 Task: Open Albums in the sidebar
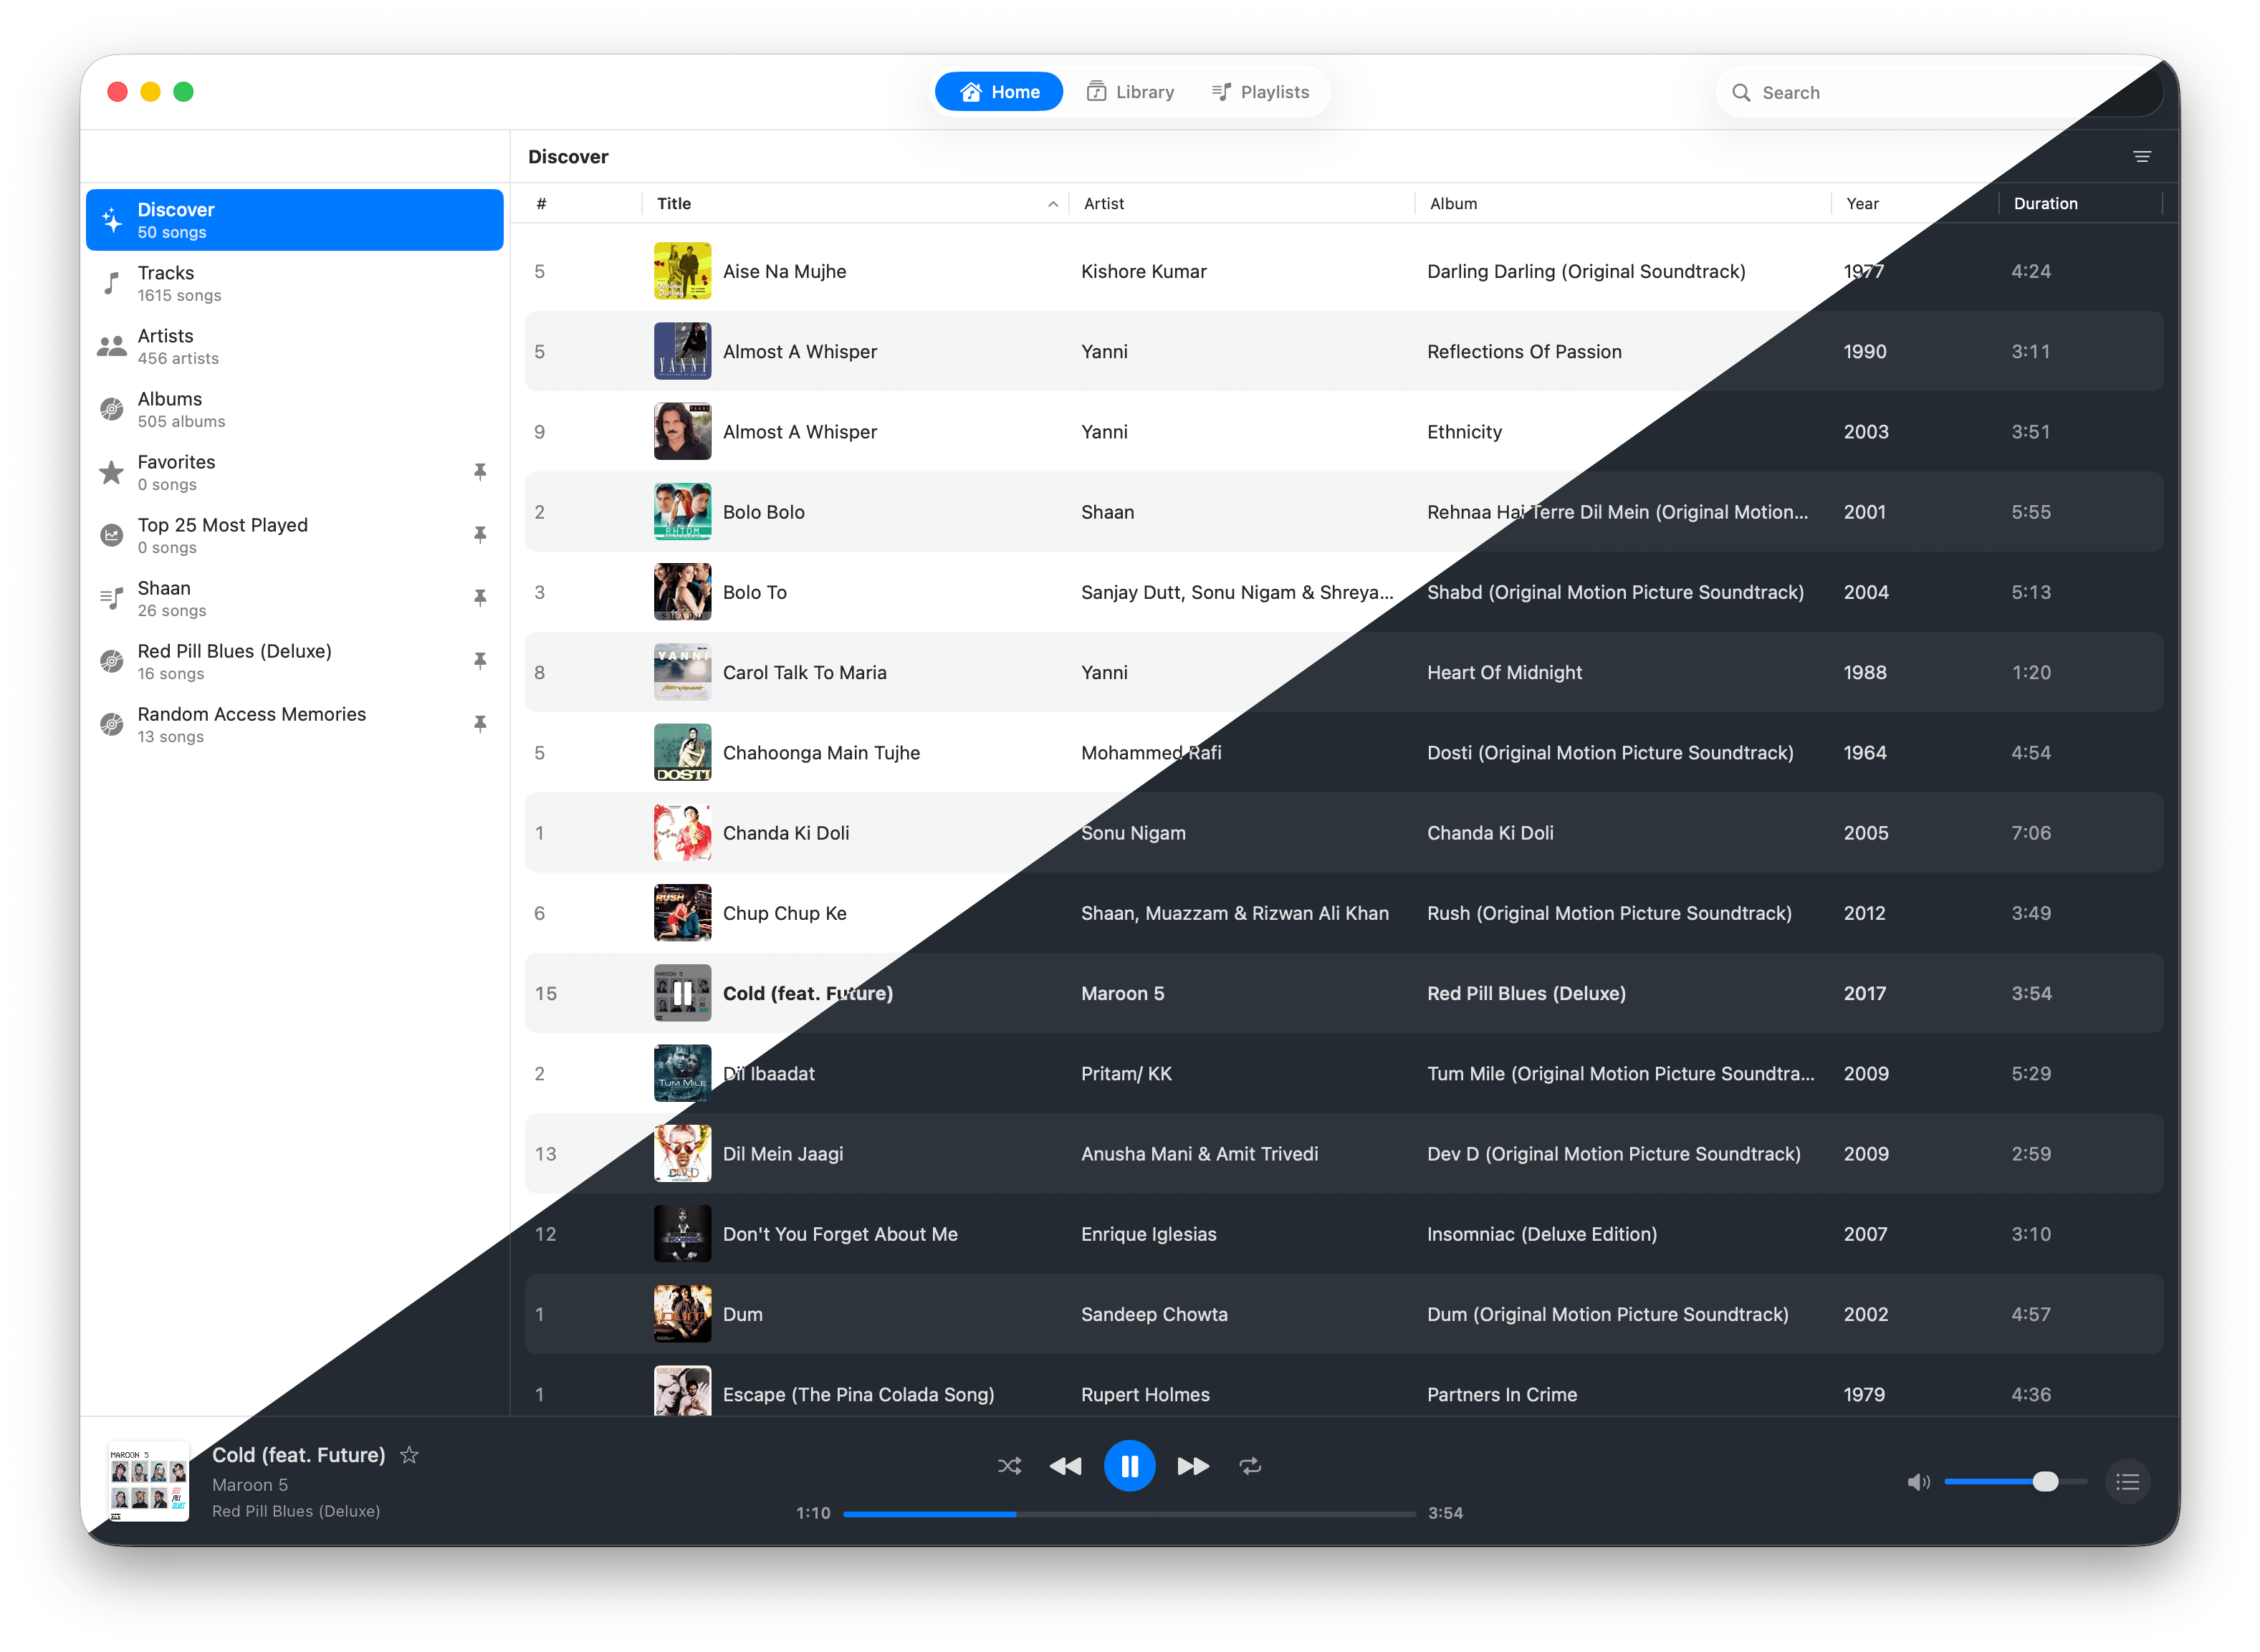[294, 409]
